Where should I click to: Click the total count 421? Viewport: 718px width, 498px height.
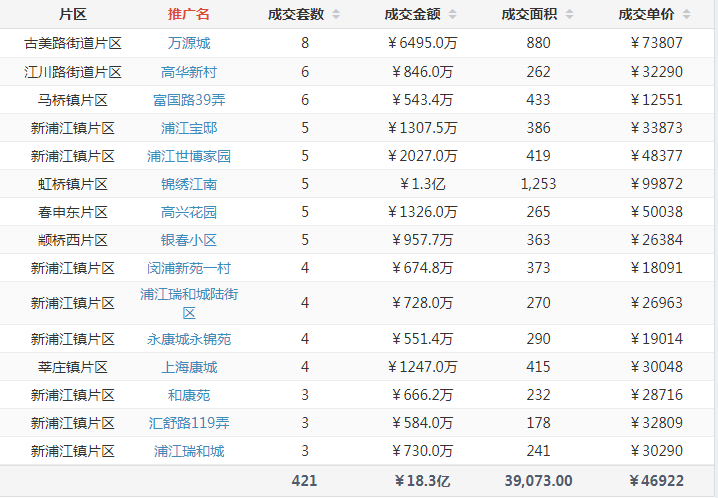(x=305, y=481)
